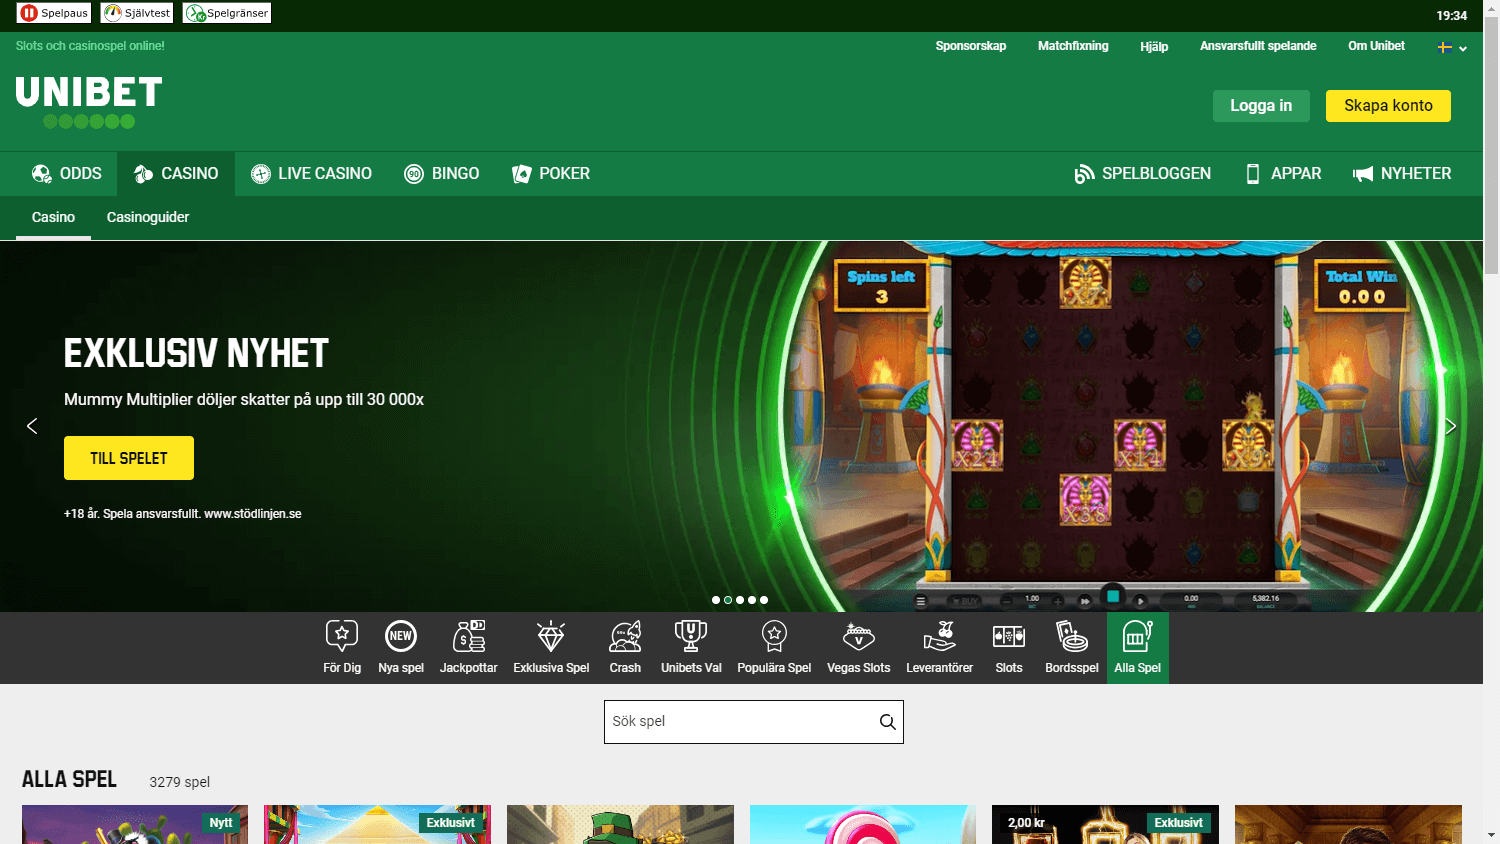This screenshot has height=844, width=1500.
Task: Open Ansvarsfullt spelande link
Action: coord(1258,46)
